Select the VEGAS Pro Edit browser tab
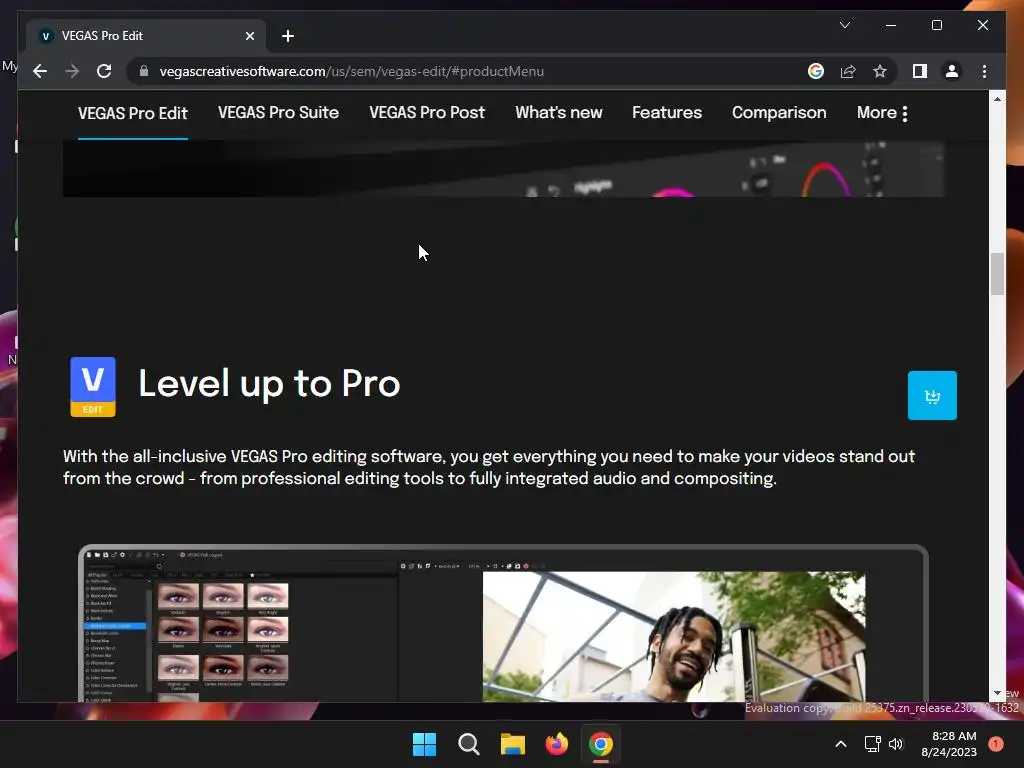This screenshot has width=1024, height=768. point(146,36)
